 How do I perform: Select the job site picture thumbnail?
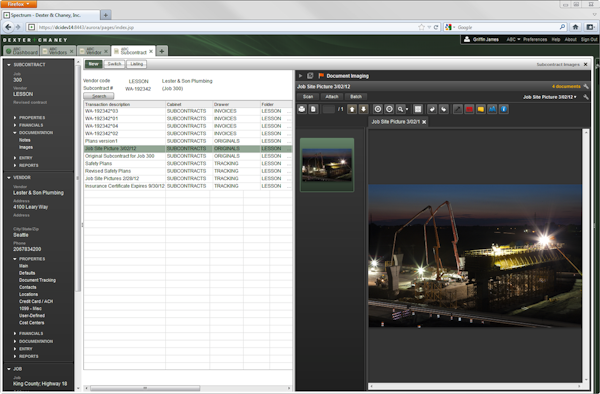327,165
